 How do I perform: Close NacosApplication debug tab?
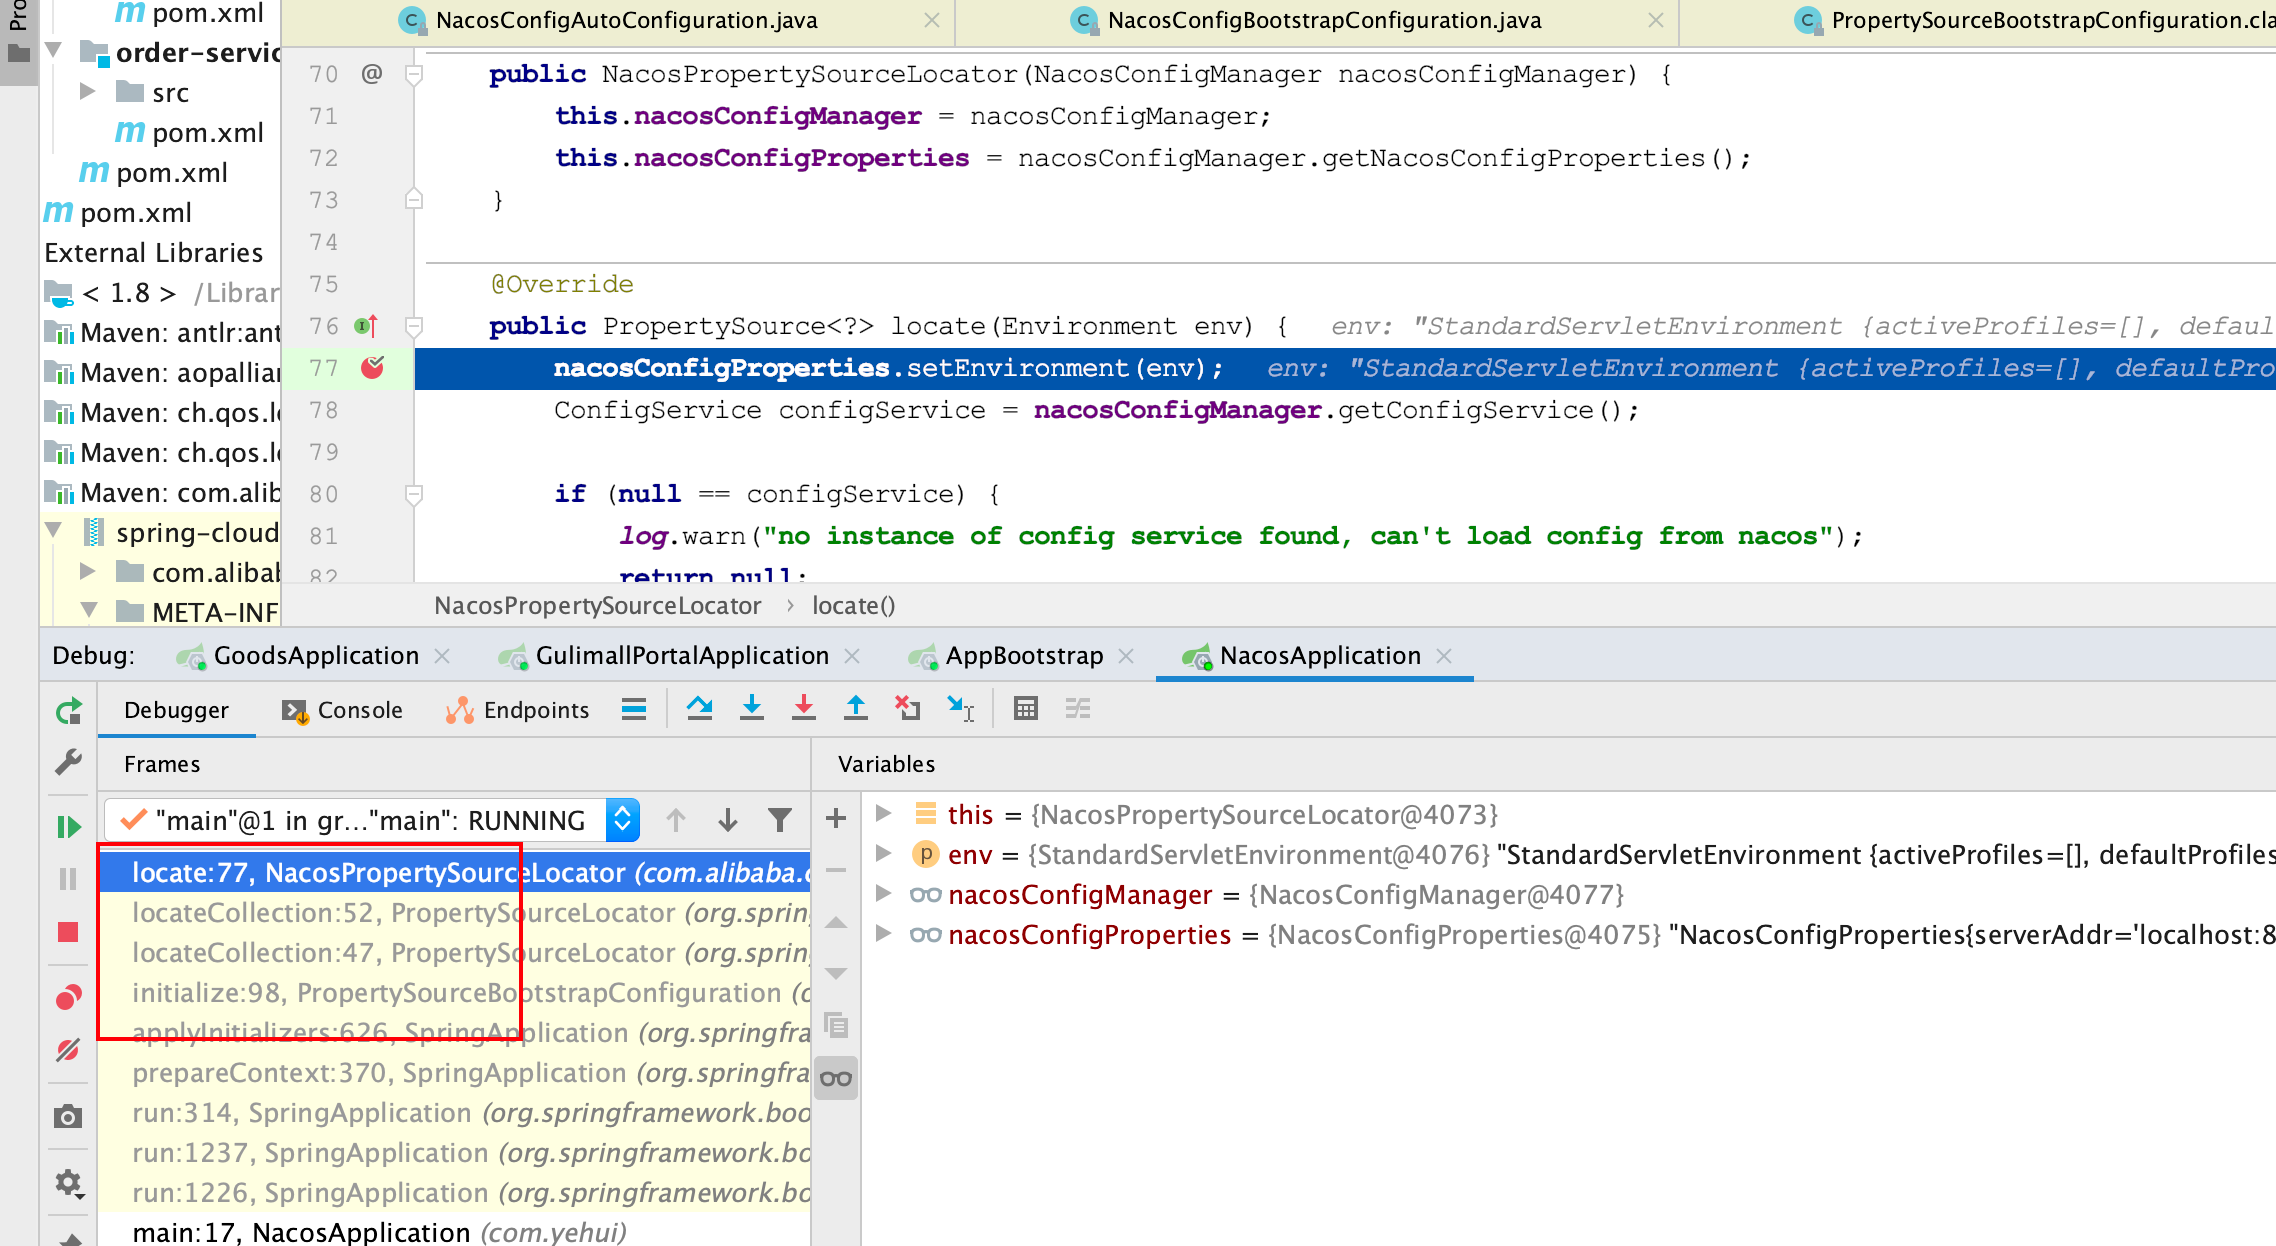click(x=1444, y=656)
